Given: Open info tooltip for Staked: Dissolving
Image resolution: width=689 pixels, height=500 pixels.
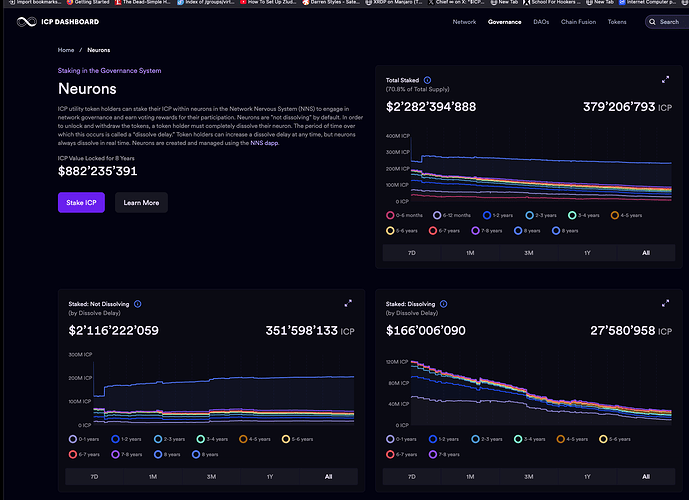Looking at the screenshot, I should click(443, 304).
